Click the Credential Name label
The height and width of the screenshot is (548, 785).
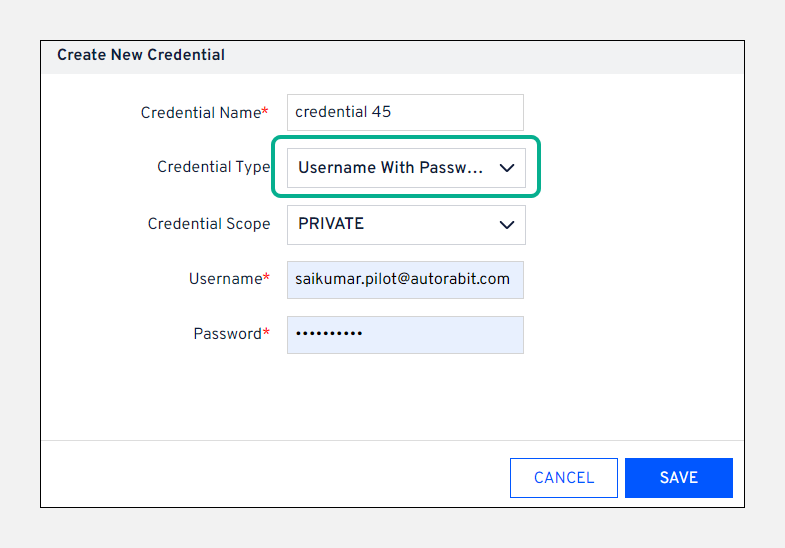click(x=200, y=113)
